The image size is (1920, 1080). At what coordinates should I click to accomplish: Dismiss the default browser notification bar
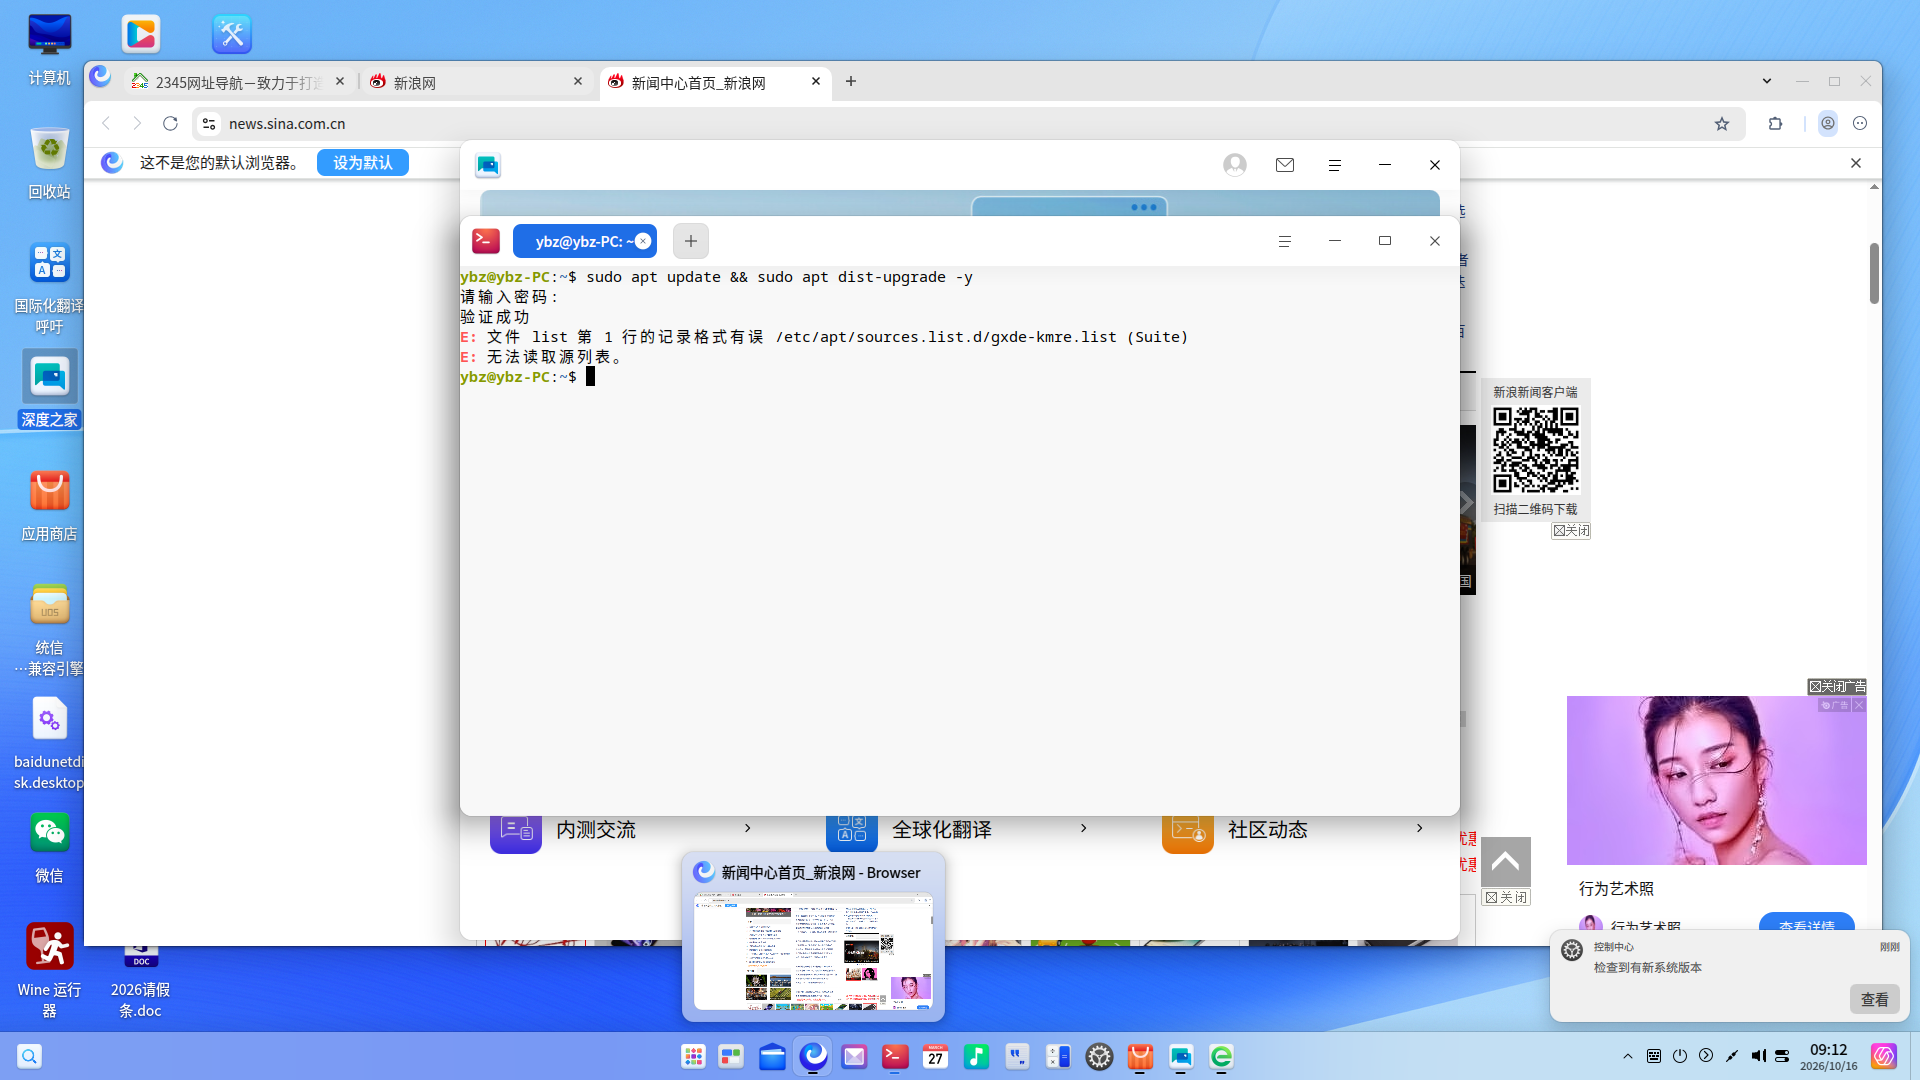tap(1856, 163)
